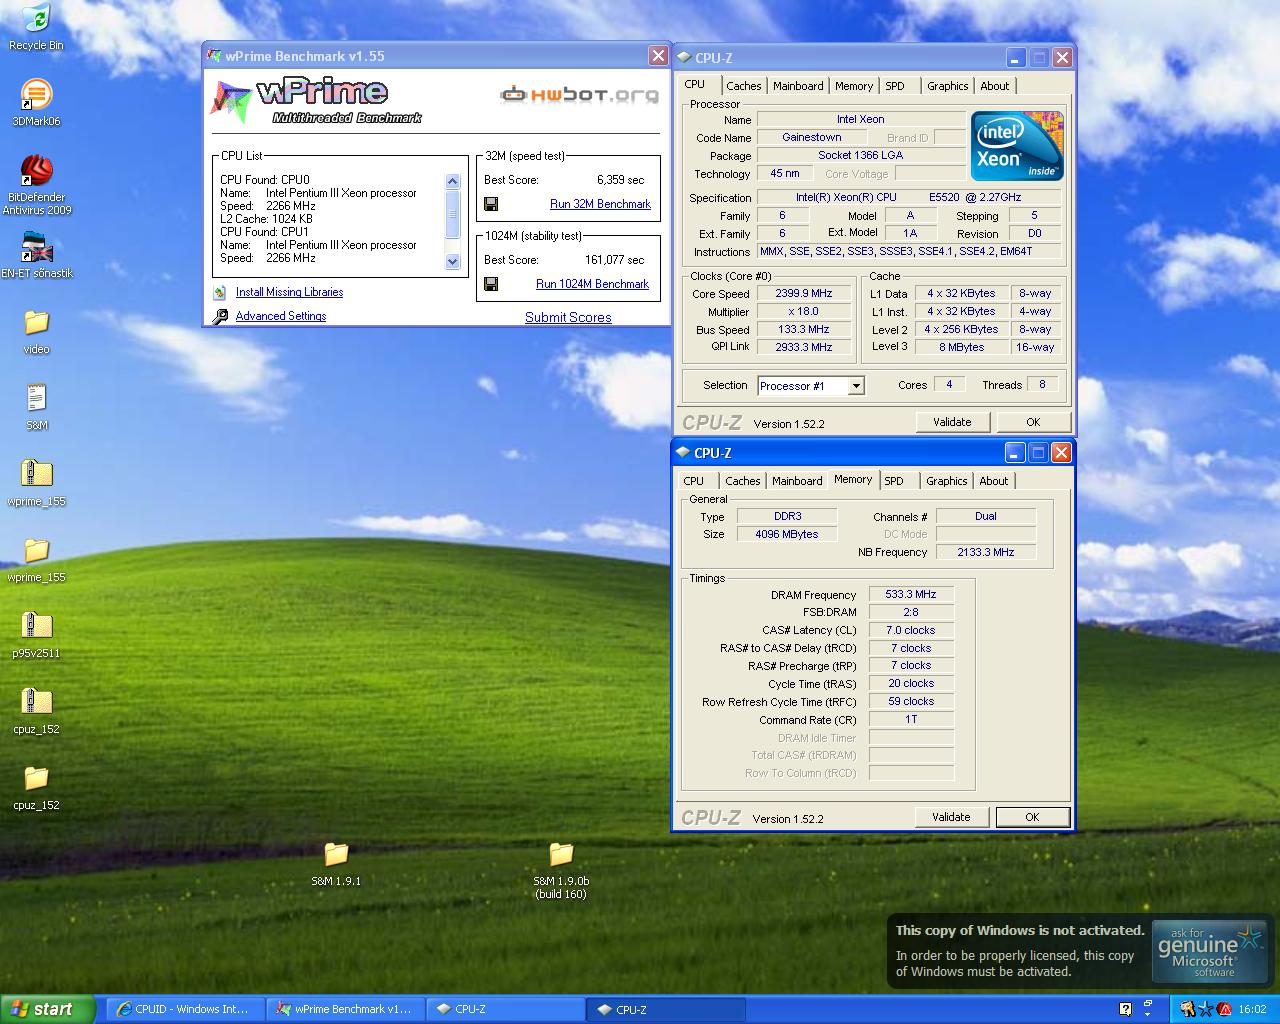This screenshot has height=1024, width=1280.
Task: Click OK in lower CPU-Z Memory window
Action: click(1032, 817)
